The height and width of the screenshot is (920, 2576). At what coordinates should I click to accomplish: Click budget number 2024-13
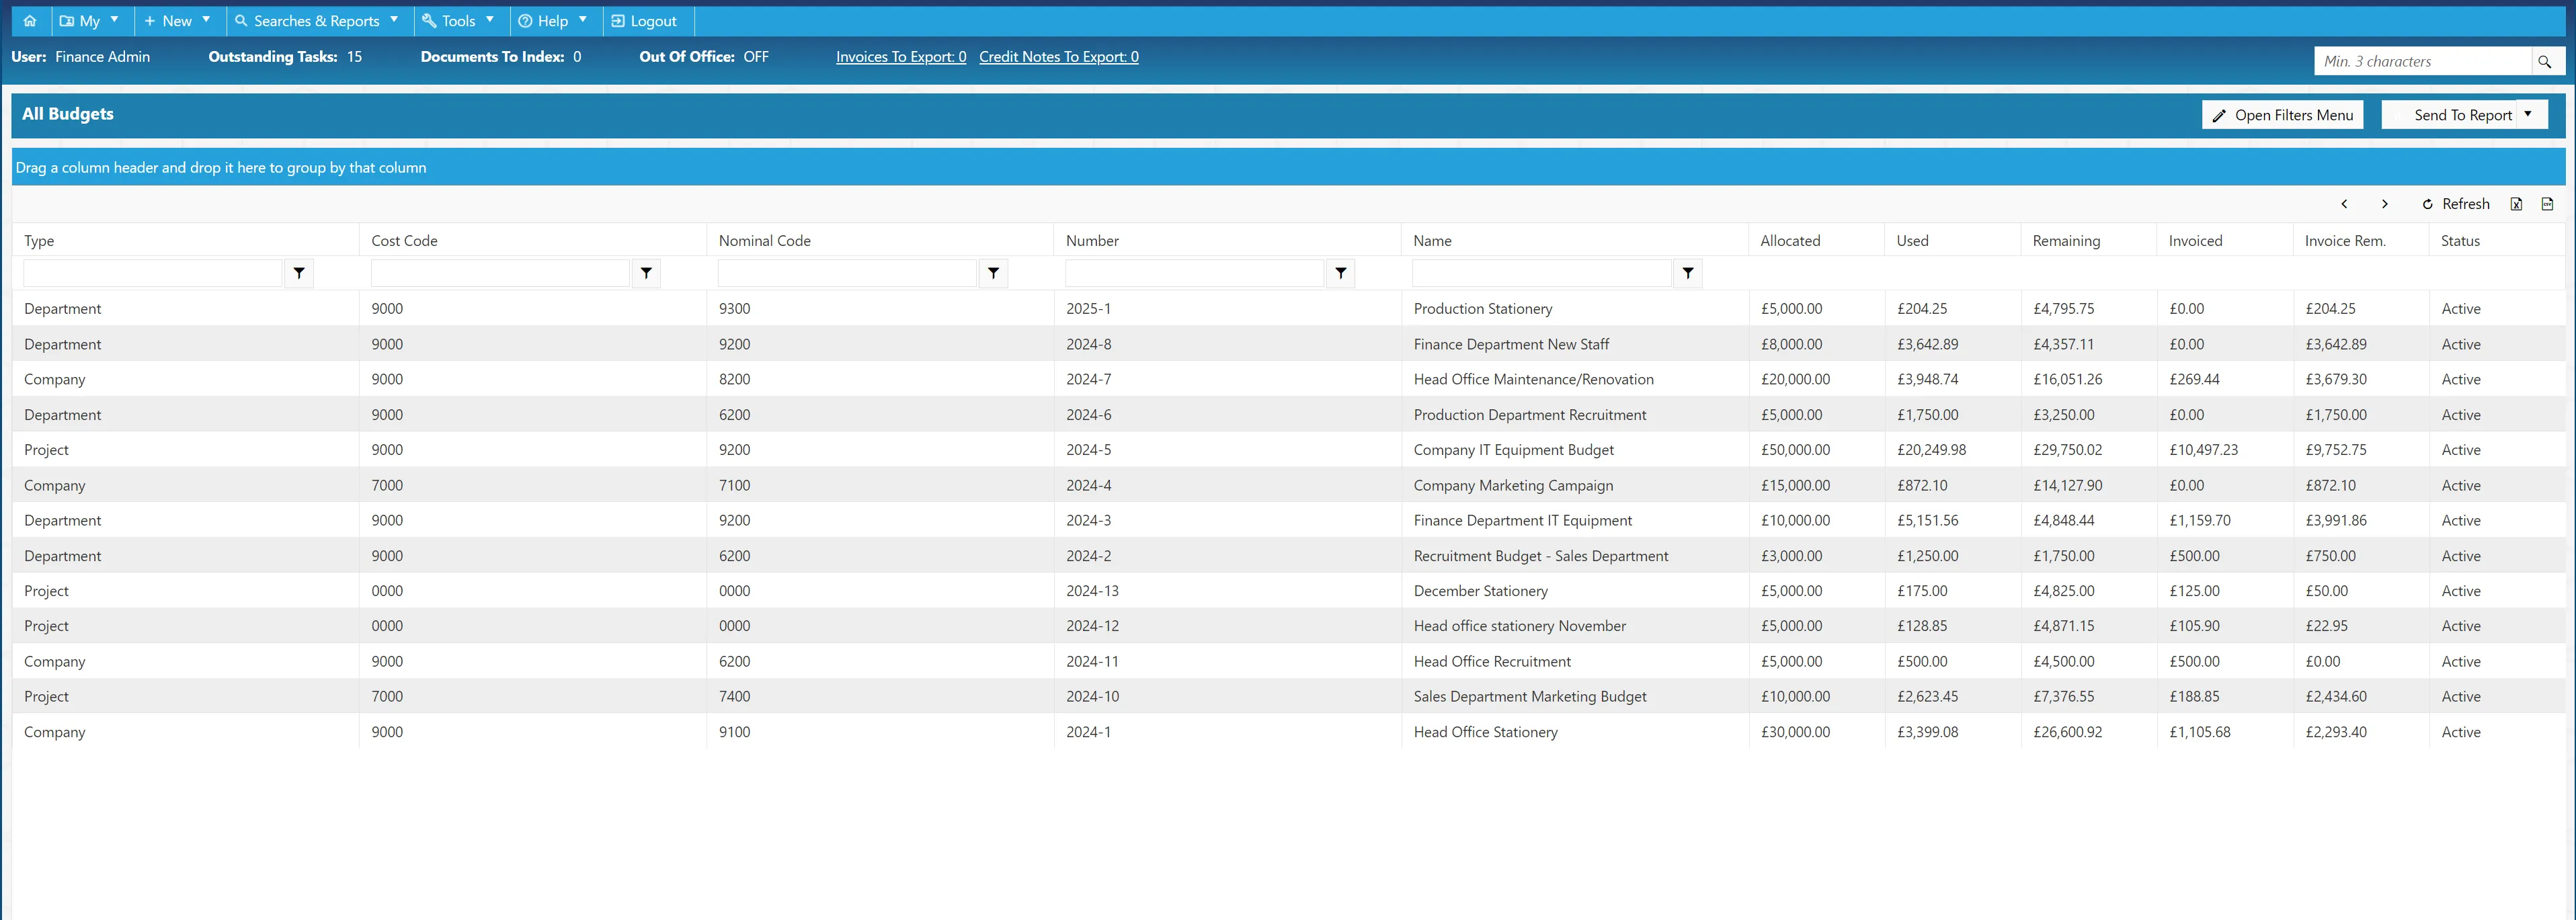(x=1092, y=591)
